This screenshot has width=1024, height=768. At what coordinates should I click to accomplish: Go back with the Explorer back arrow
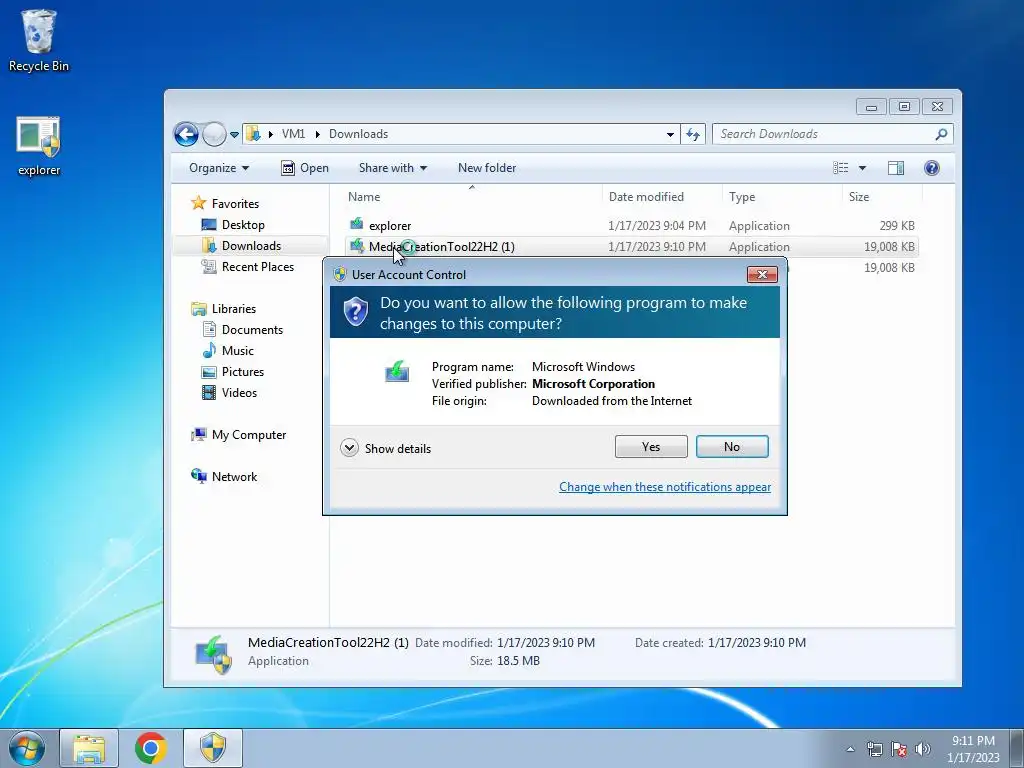coord(186,135)
